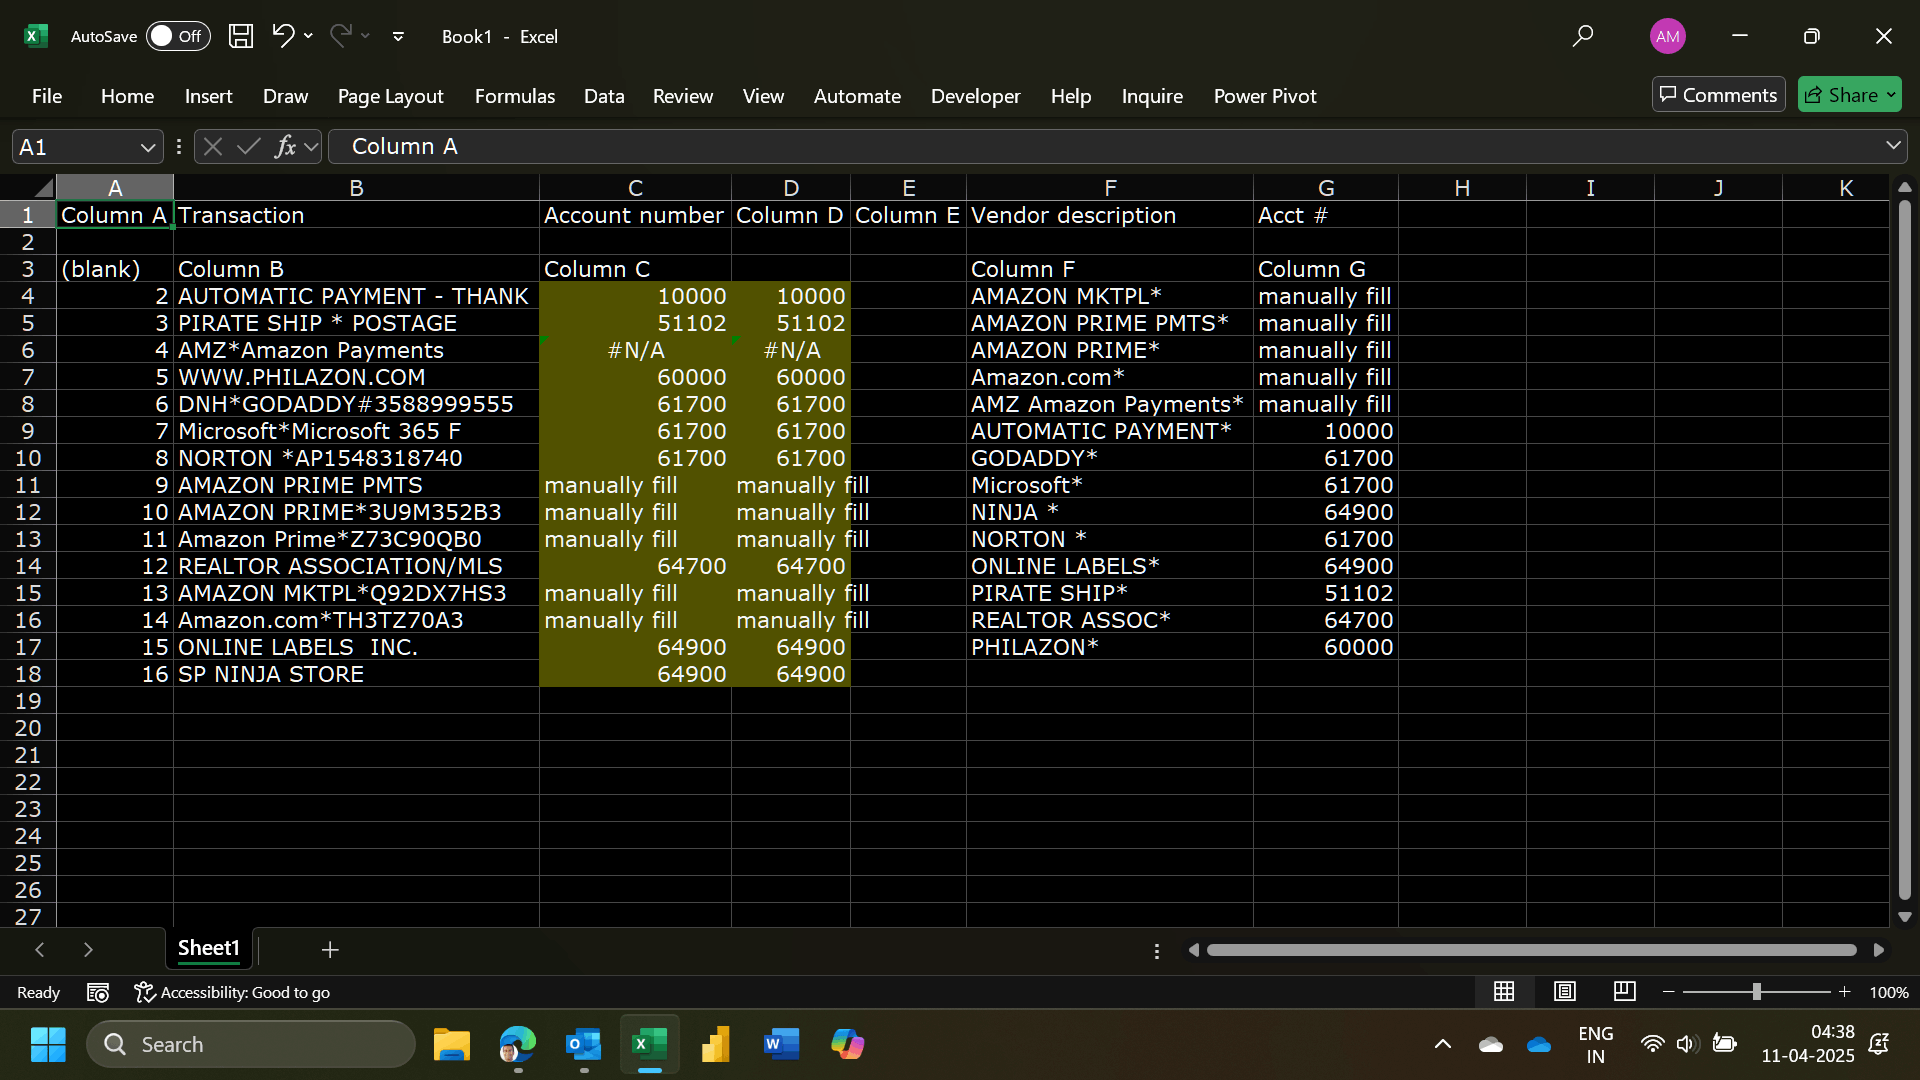Add a new sheet with plus icon
The height and width of the screenshot is (1080, 1920).
click(330, 949)
